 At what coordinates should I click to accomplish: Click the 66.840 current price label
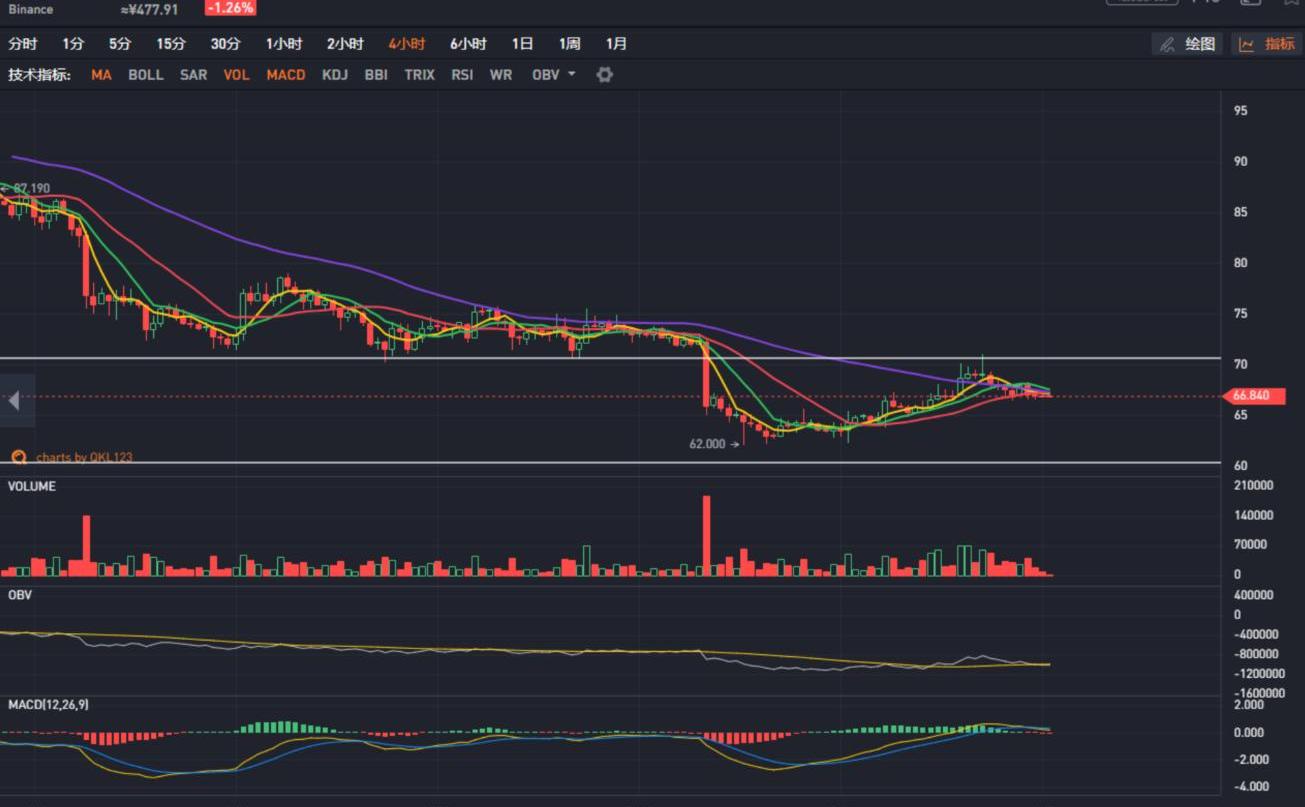[x=1251, y=396]
